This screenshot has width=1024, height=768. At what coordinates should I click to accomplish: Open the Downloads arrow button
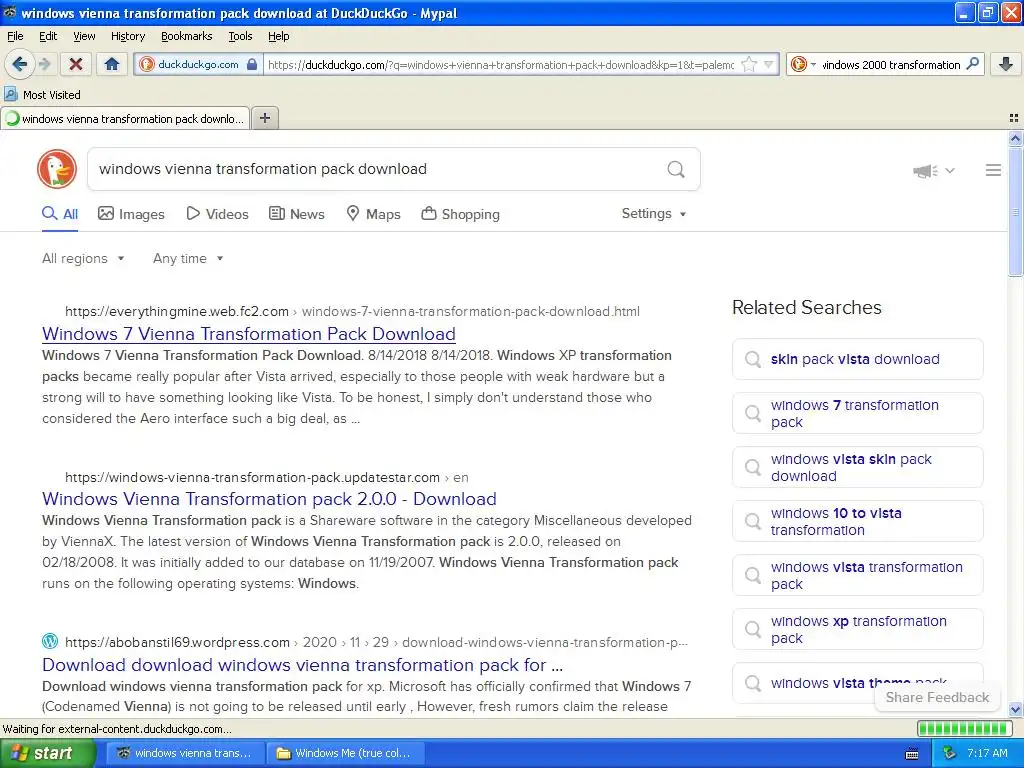coord(1006,64)
